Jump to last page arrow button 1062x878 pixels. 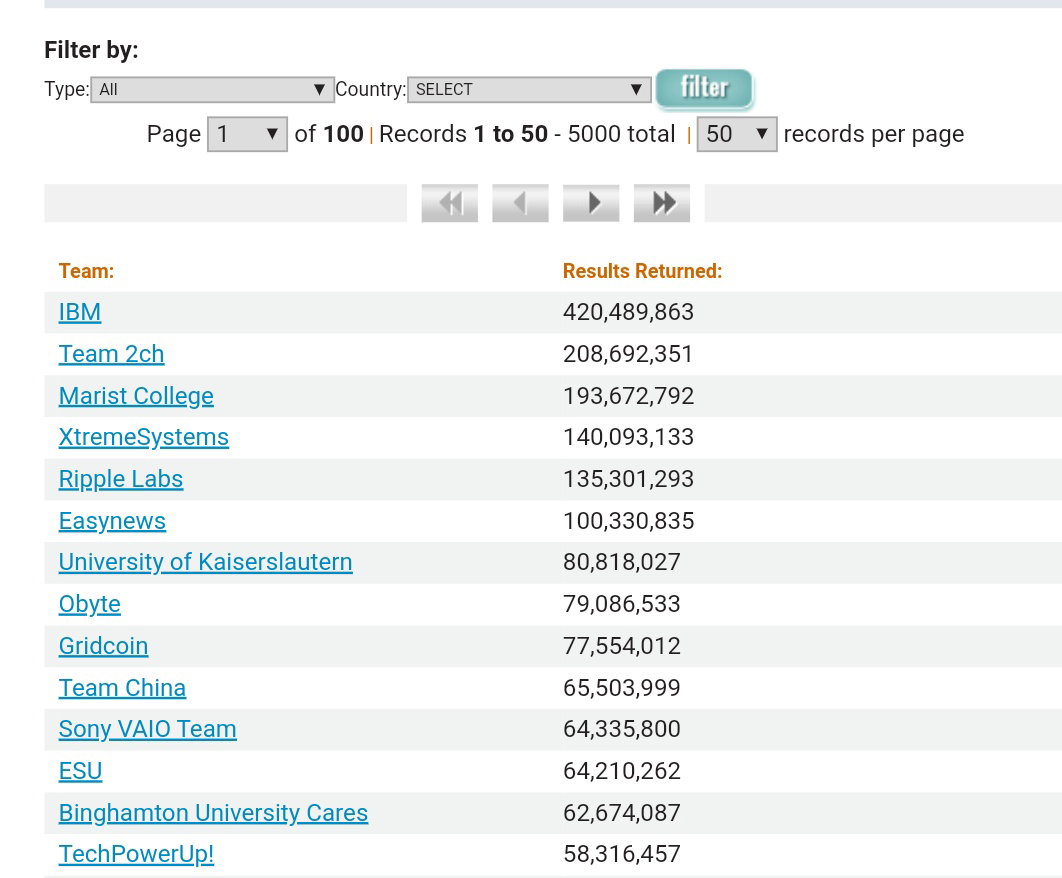pos(662,203)
